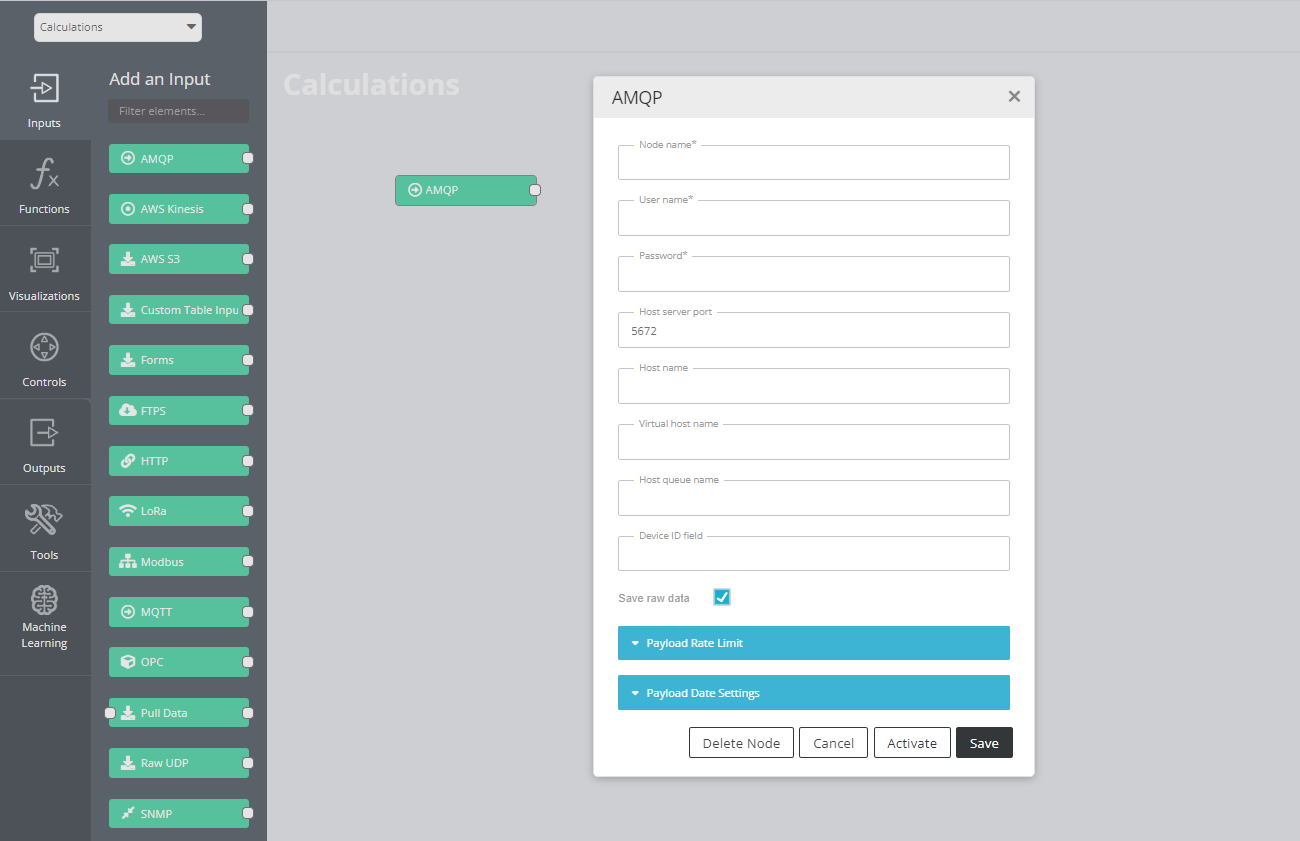
Task: Select the LoRa input element
Action: click(x=179, y=511)
